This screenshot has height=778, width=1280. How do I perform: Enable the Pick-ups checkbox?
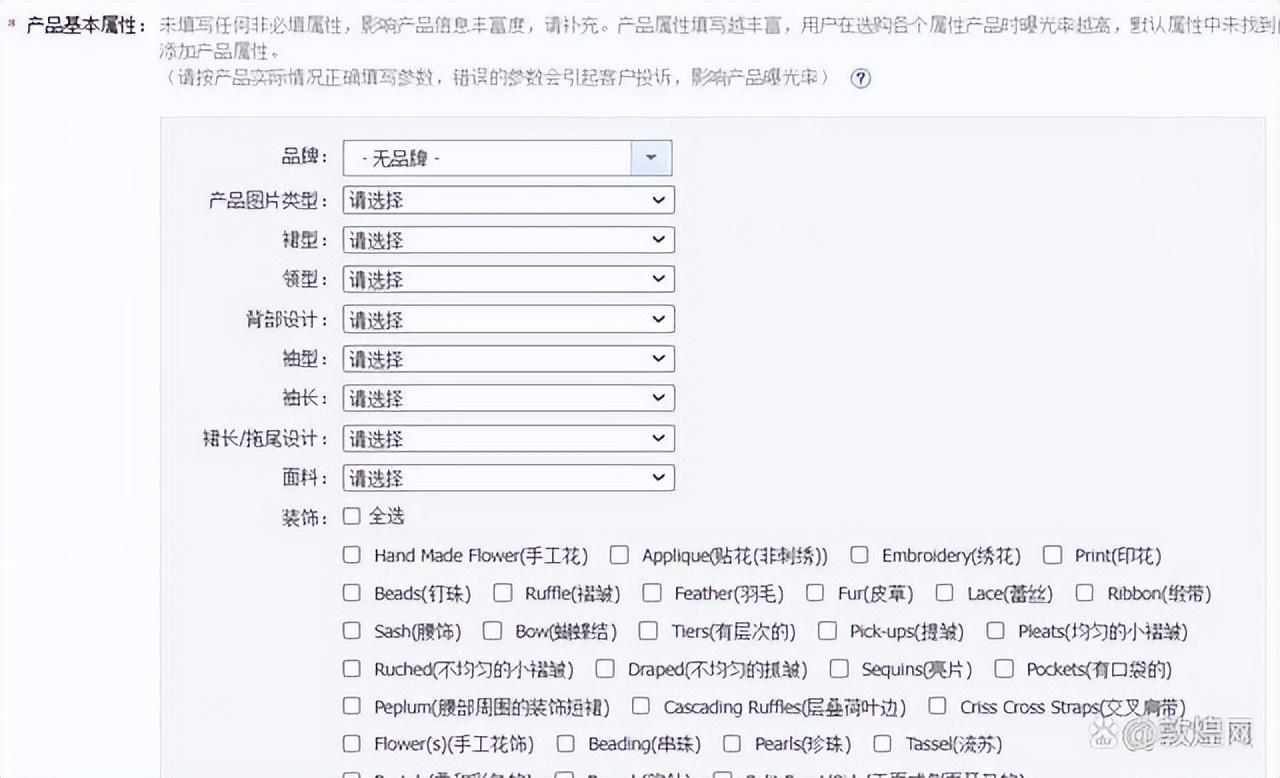point(827,630)
